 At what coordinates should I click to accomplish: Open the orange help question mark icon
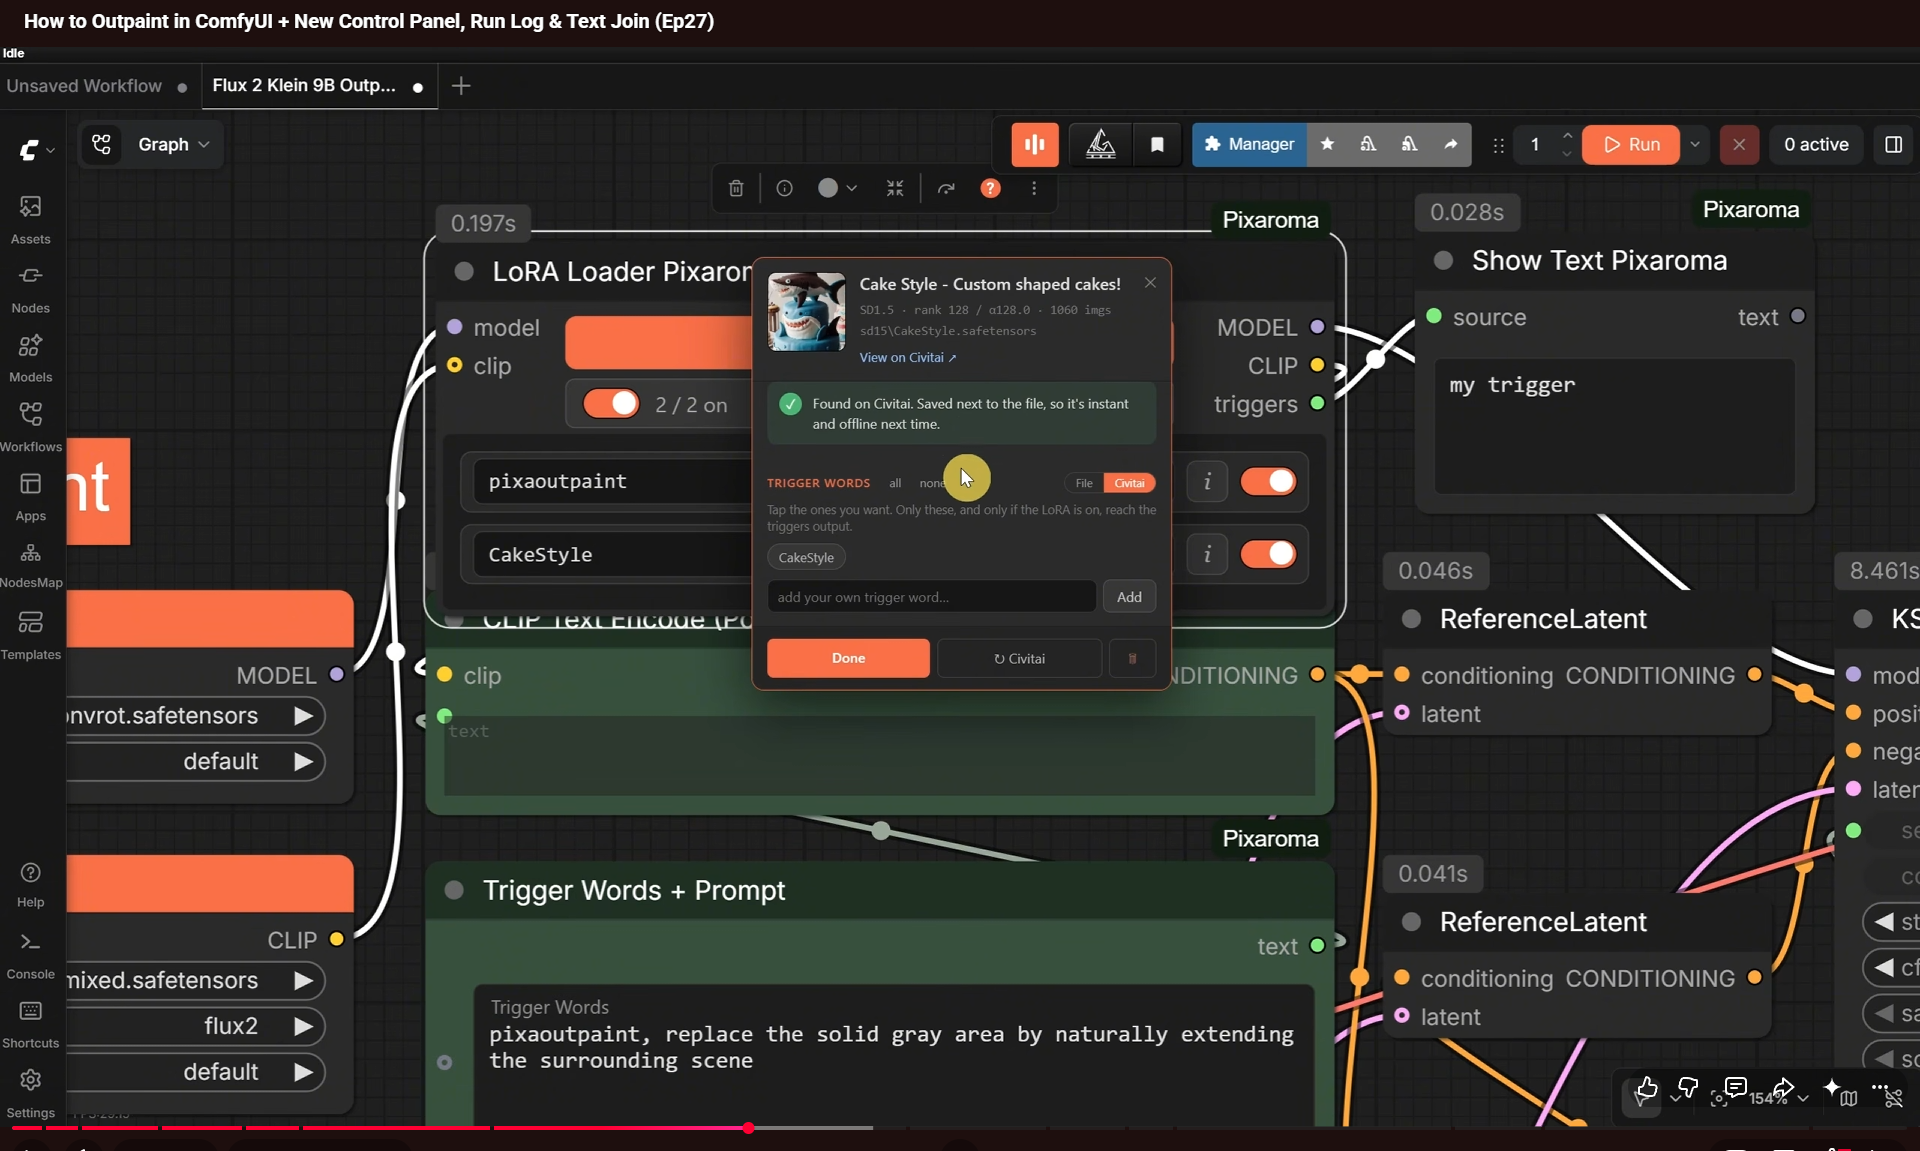pyautogui.click(x=990, y=188)
